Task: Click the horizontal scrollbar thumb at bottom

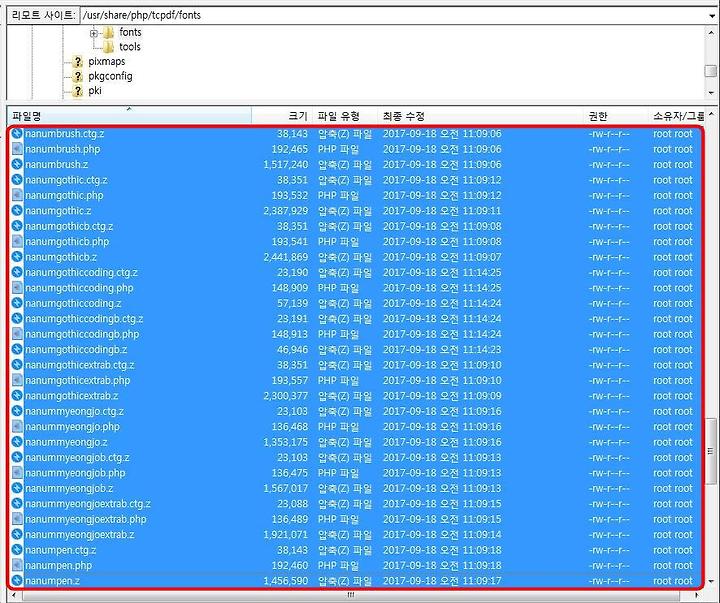Action: (351, 595)
